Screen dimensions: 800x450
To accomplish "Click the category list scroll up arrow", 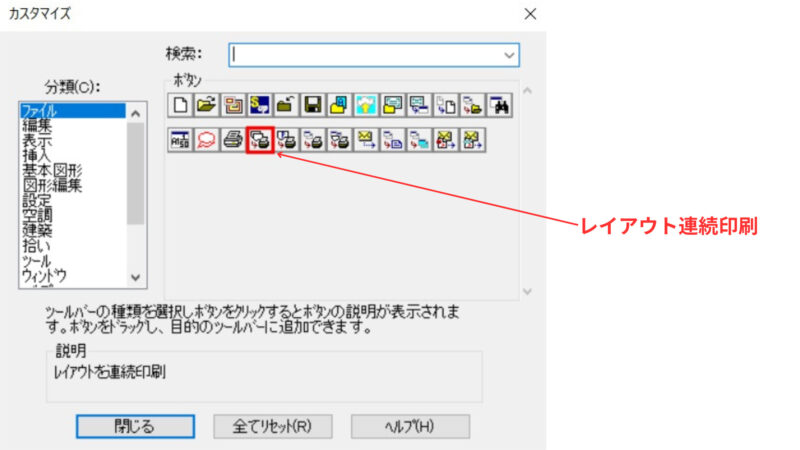I will (x=135, y=113).
